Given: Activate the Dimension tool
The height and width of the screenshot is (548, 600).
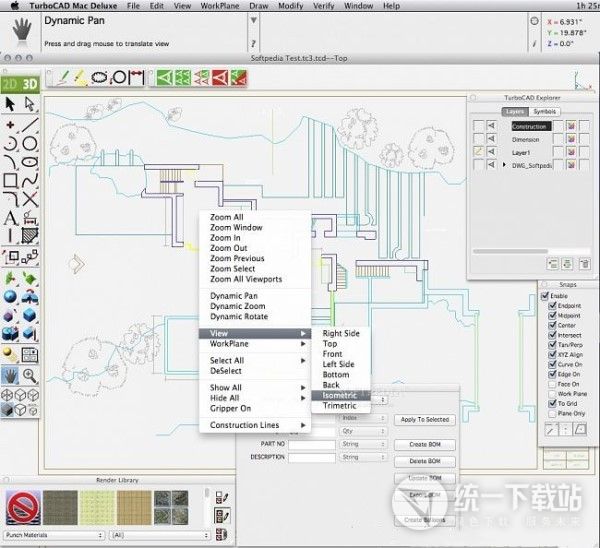Looking at the screenshot, I should click(x=30, y=218).
